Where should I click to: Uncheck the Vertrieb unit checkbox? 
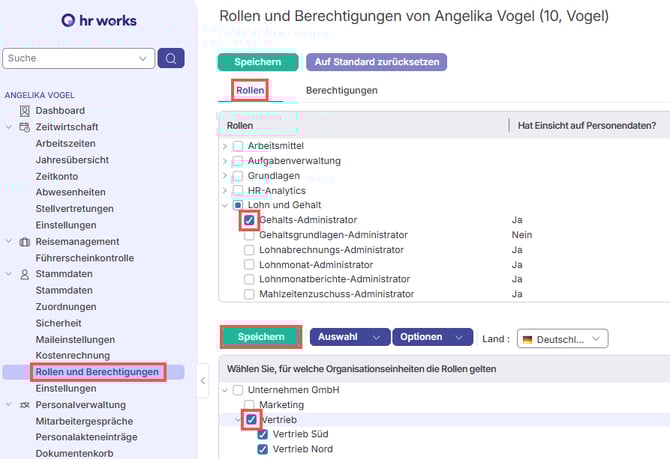pyautogui.click(x=251, y=420)
